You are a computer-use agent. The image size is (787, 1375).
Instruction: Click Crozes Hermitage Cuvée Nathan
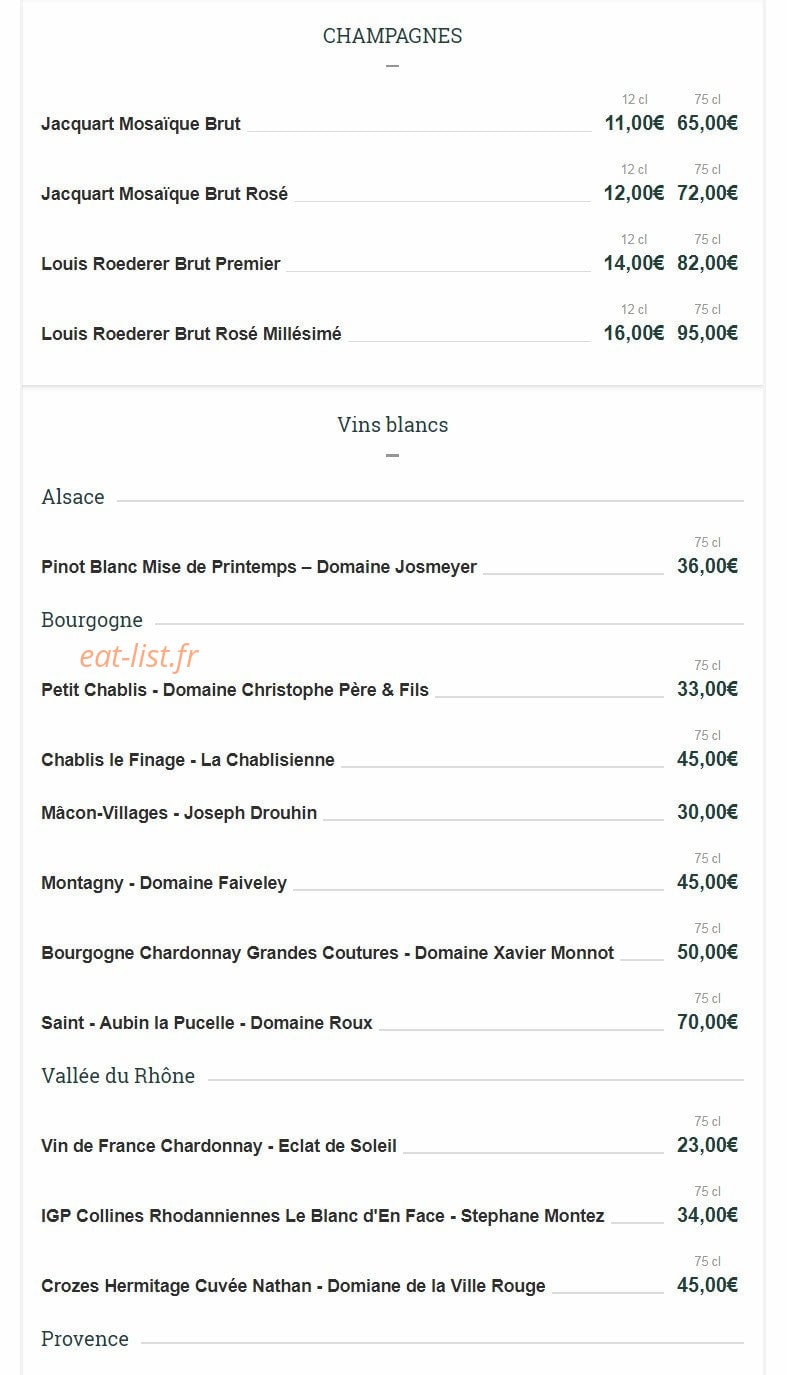293,1286
